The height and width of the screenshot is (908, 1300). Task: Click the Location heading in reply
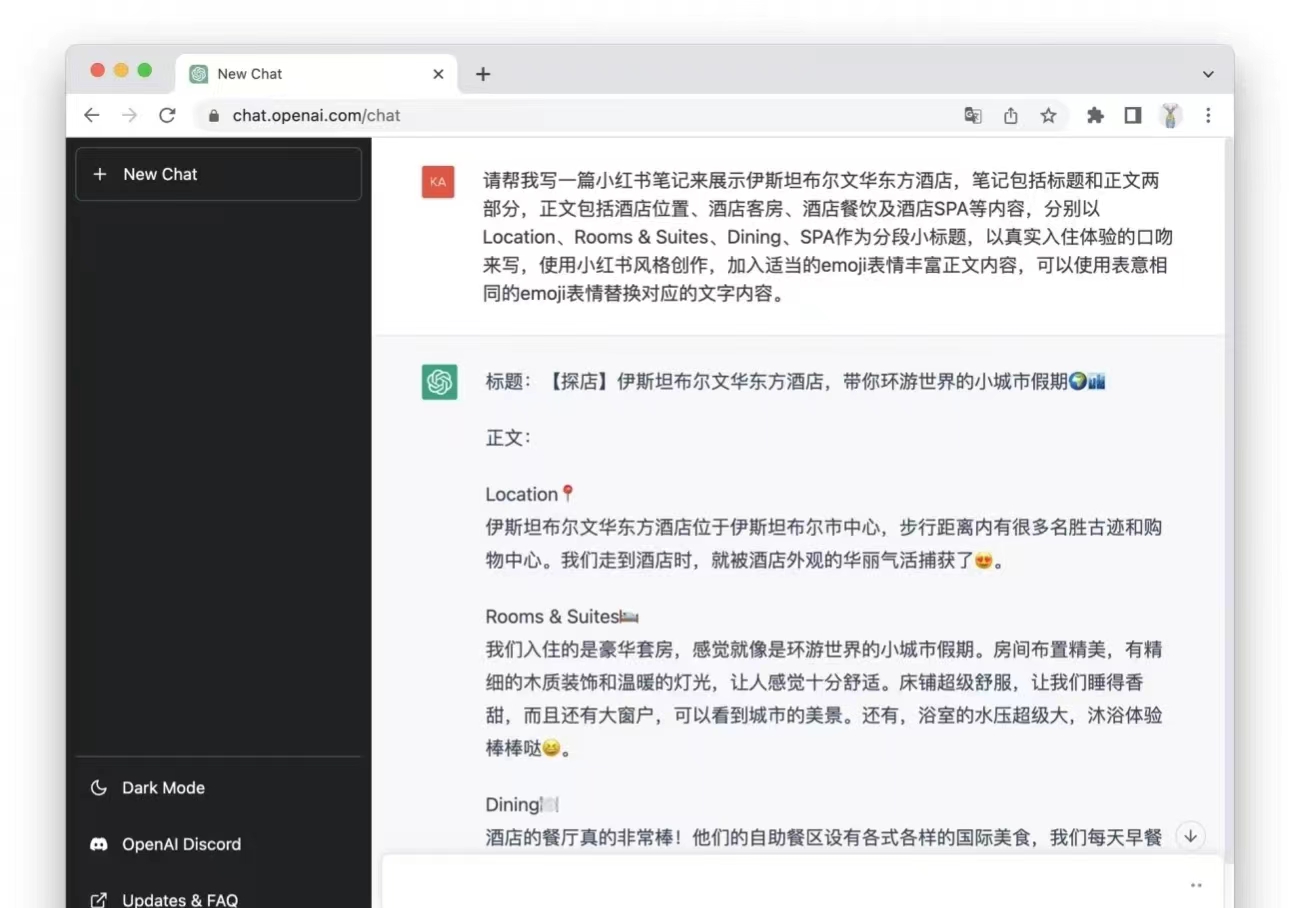click(x=530, y=494)
